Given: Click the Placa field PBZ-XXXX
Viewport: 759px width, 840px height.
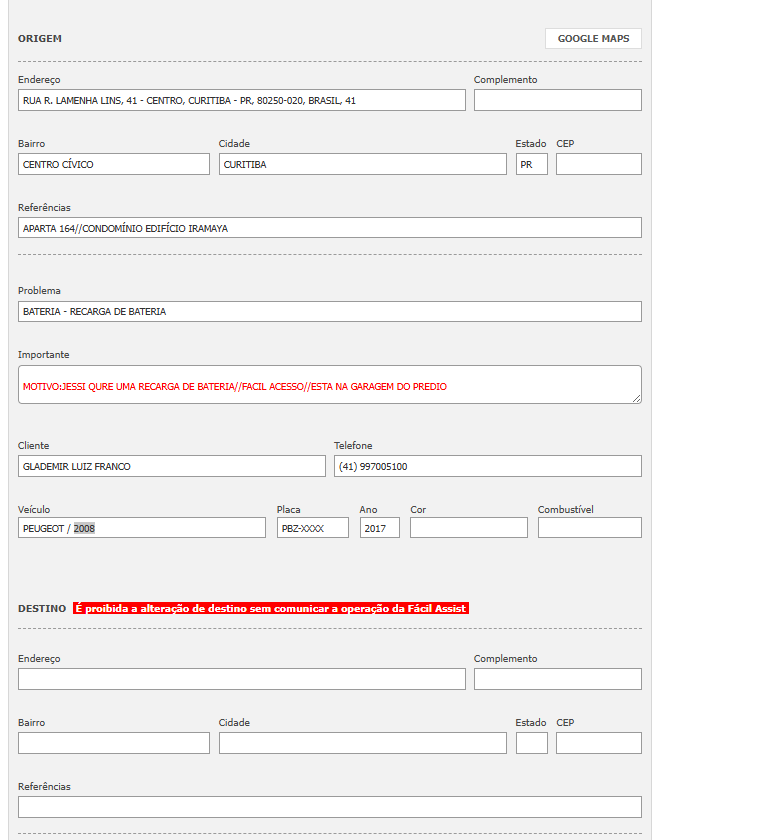Looking at the screenshot, I should pyautogui.click(x=312, y=528).
